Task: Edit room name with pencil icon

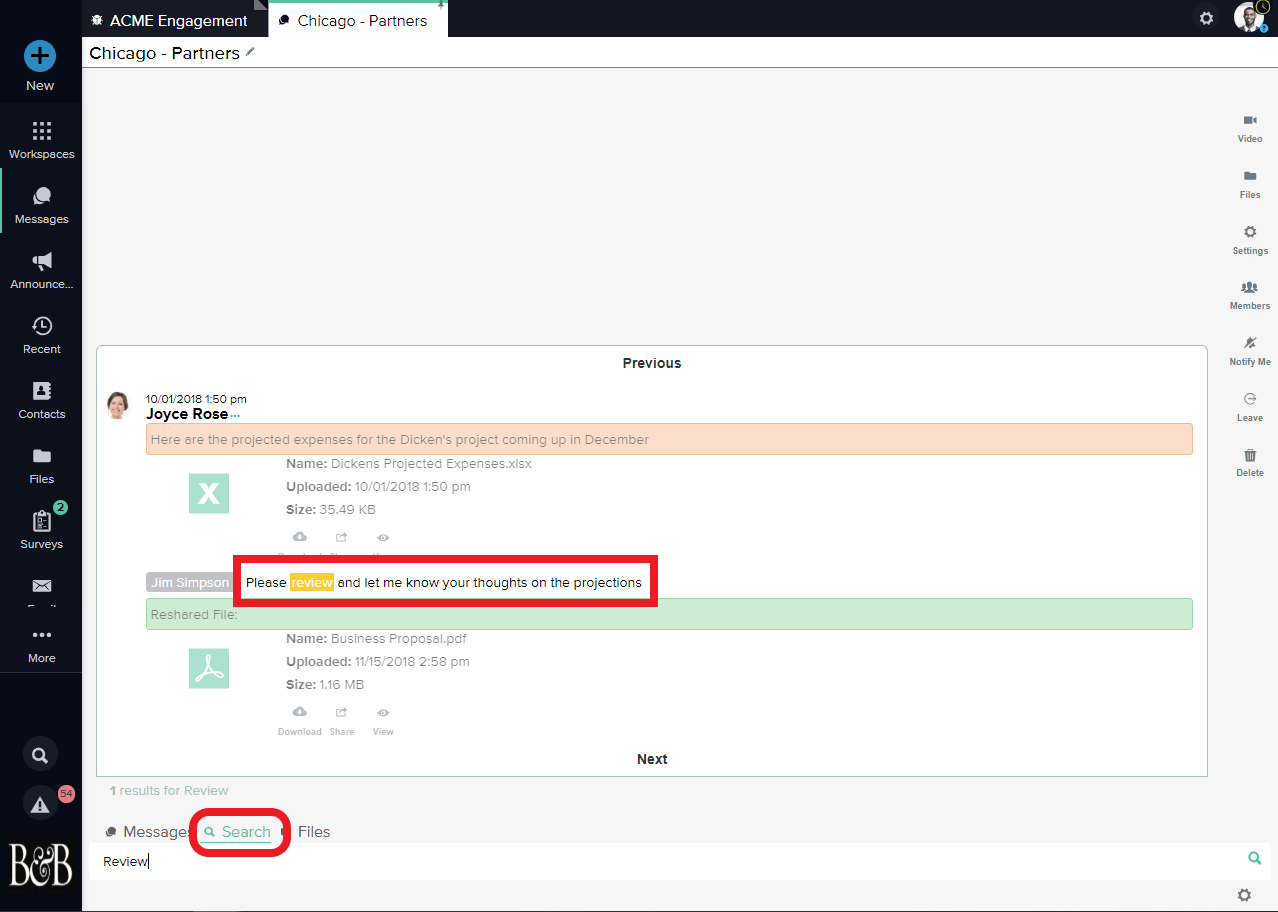Action: (x=250, y=52)
